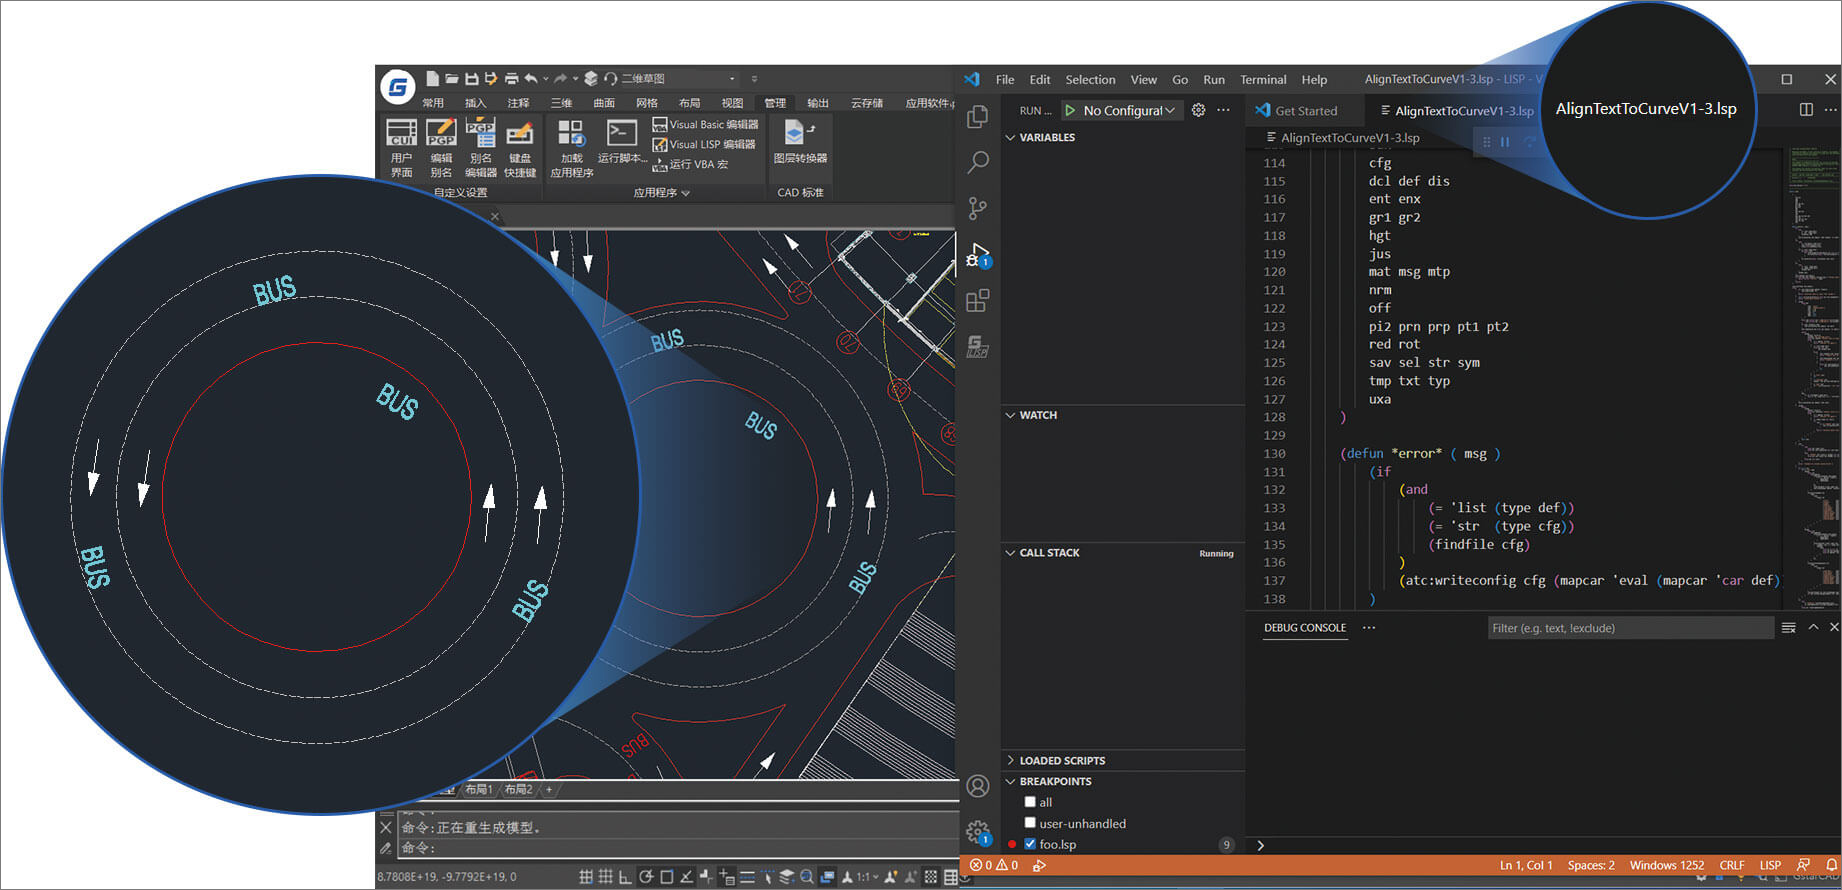This screenshot has height=890, width=1842.
Task: Click the Debug Console filter field
Action: [x=1629, y=628]
